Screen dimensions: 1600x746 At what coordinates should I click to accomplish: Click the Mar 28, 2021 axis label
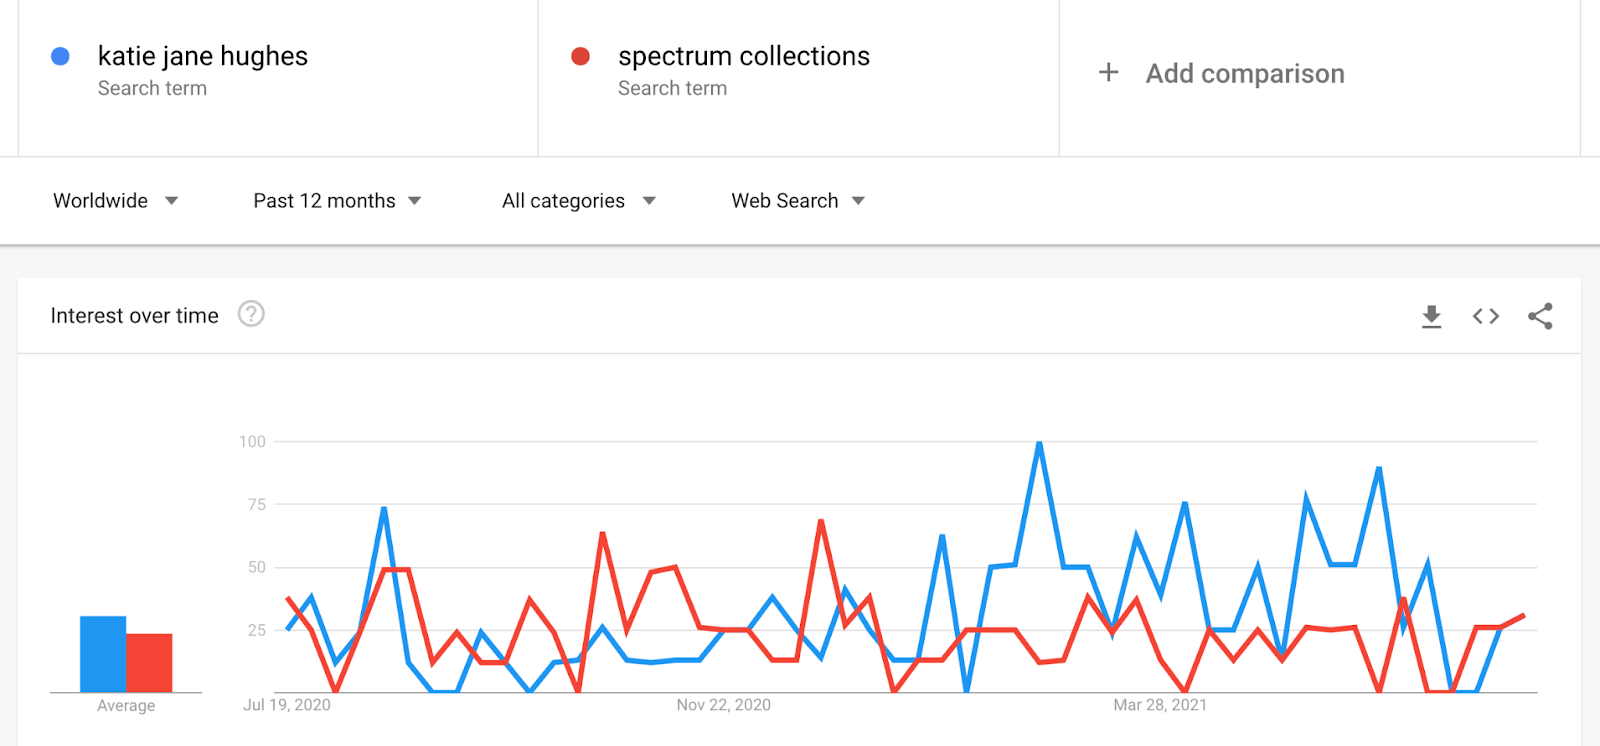1160,705
